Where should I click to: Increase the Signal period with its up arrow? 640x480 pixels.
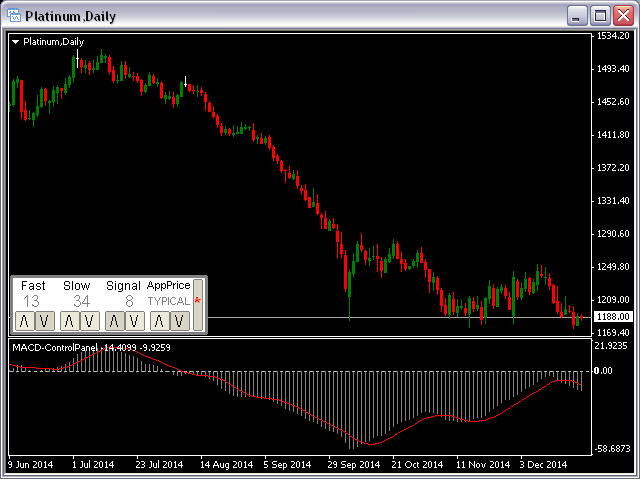(114, 321)
